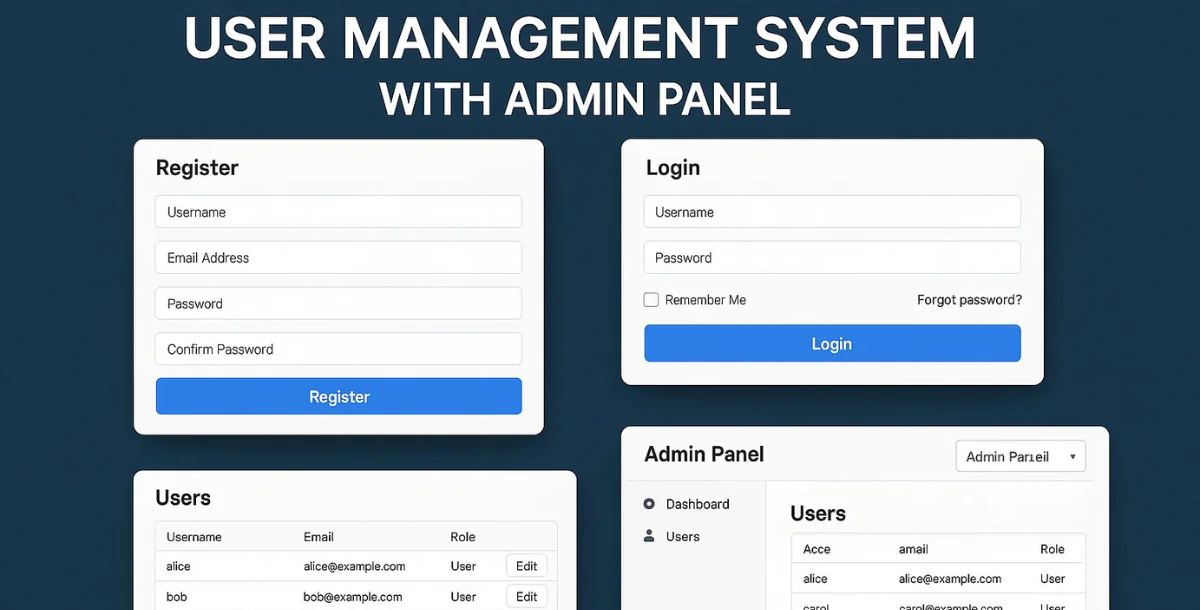Screen dimensions: 1200x610
Task: Click the 'Acce' column header in Admin Panel
Action: coord(817,549)
